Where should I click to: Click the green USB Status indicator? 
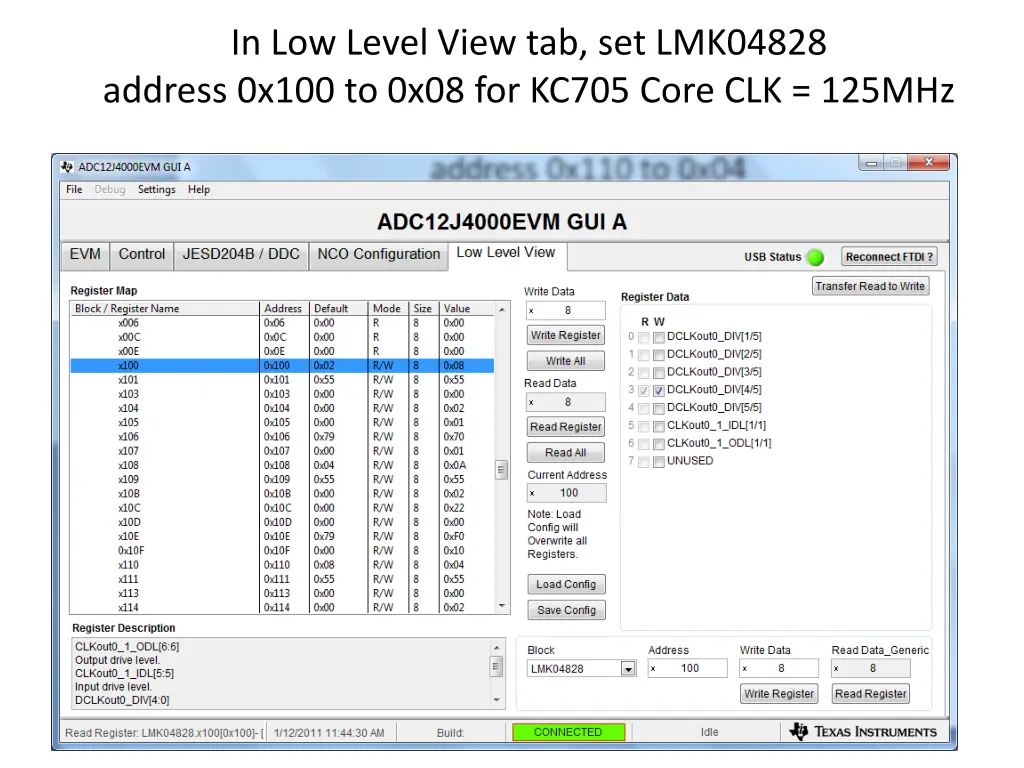(x=815, y=257)
